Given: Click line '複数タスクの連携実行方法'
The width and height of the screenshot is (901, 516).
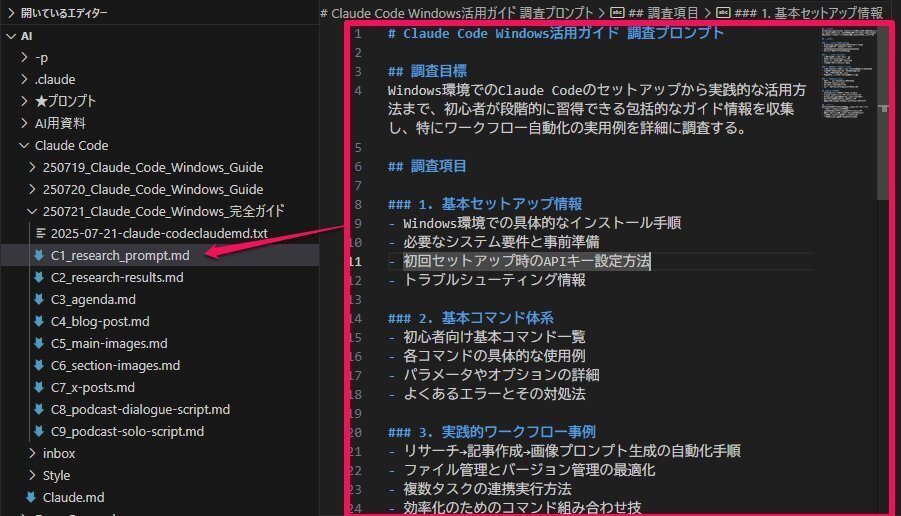Looking at the screenshot, I should pyautogui.click(x=487, y=489).
